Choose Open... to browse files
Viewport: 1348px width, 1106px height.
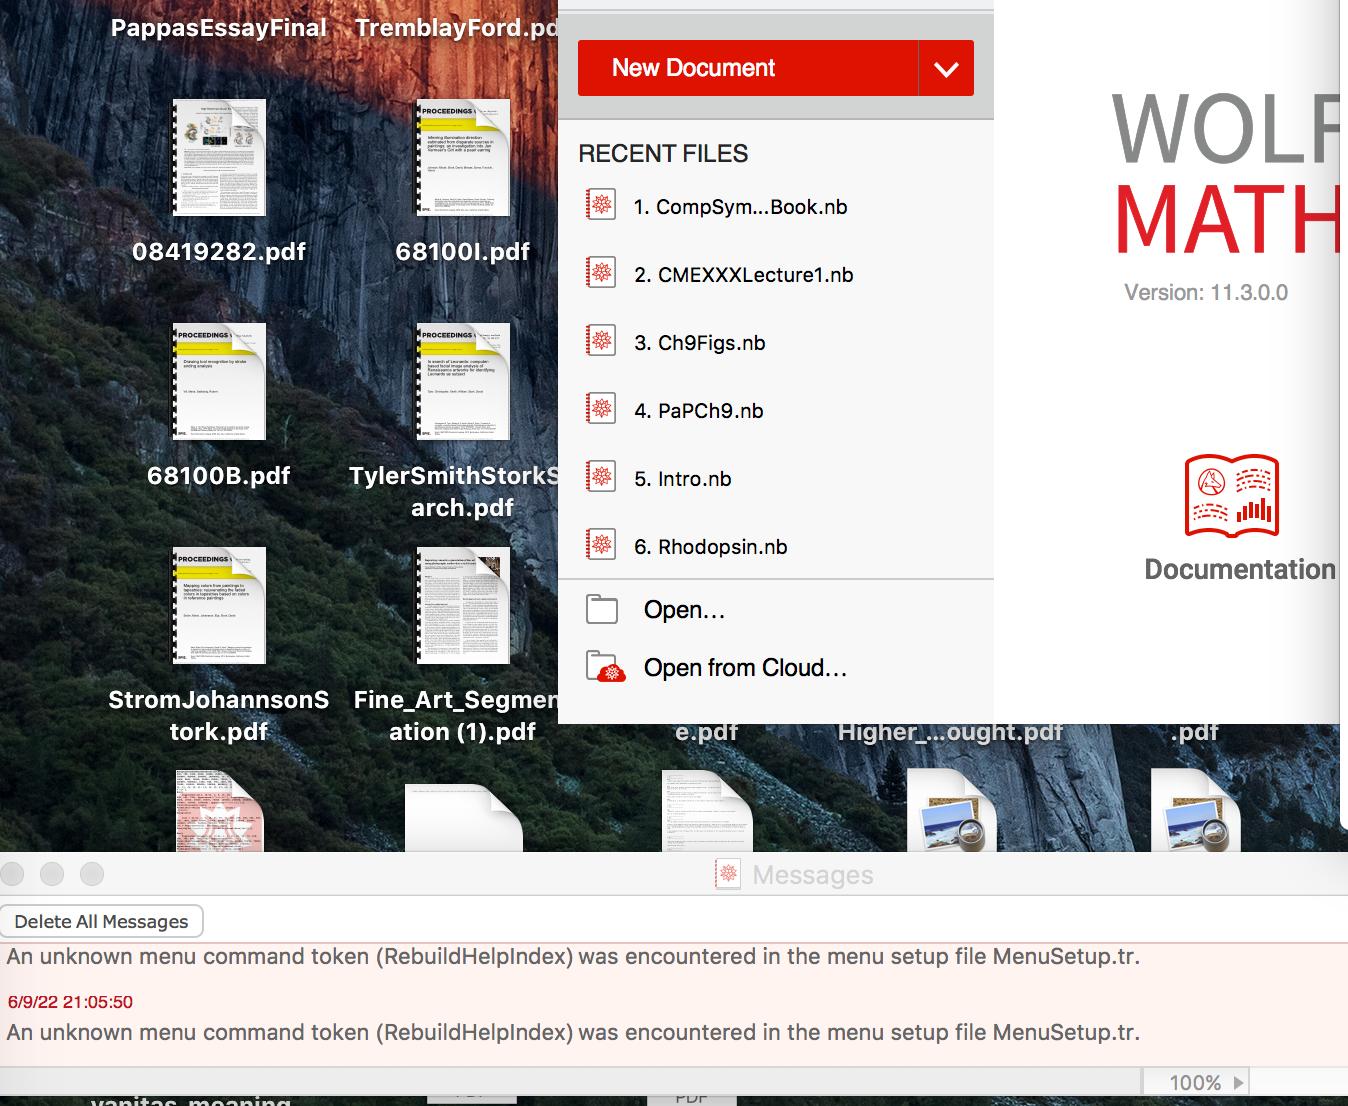pos(684,610)
